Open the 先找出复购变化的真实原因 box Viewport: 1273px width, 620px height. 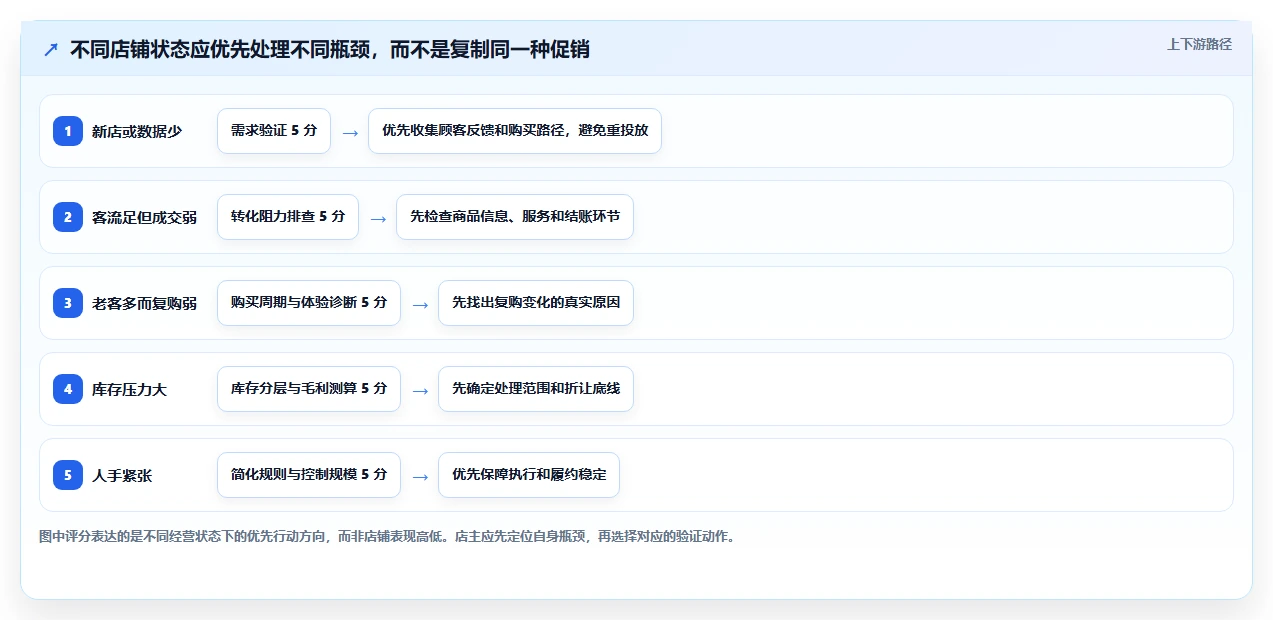click(536, 303)
